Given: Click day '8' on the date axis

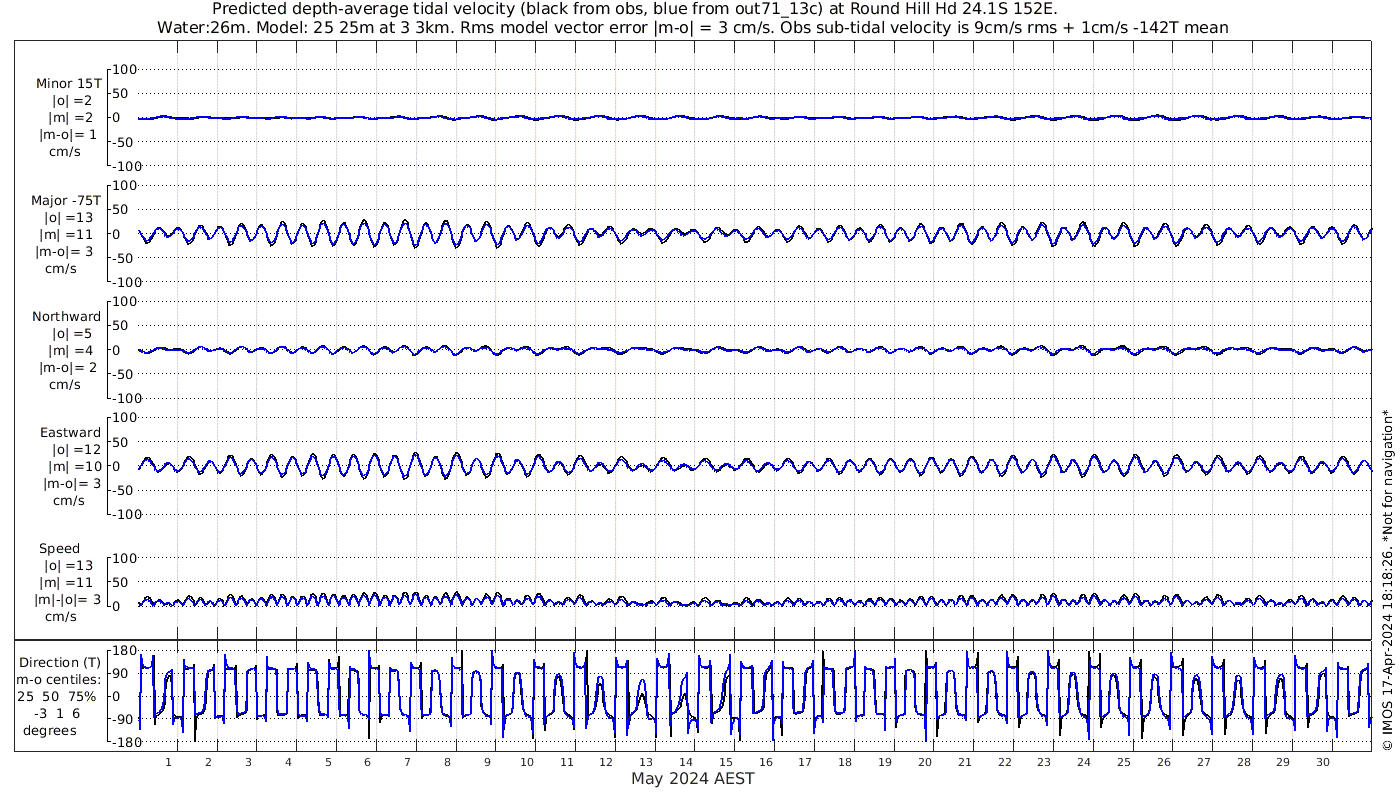Looking at the screenshot, I should (447, 762).
